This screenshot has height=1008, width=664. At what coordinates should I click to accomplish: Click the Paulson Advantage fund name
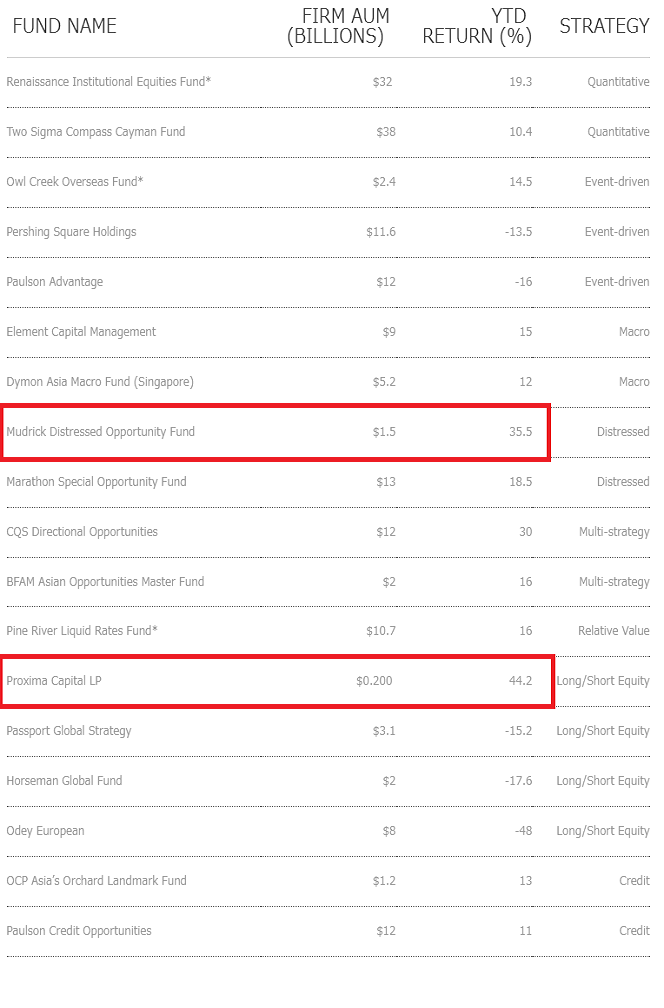tap(55, 282)
